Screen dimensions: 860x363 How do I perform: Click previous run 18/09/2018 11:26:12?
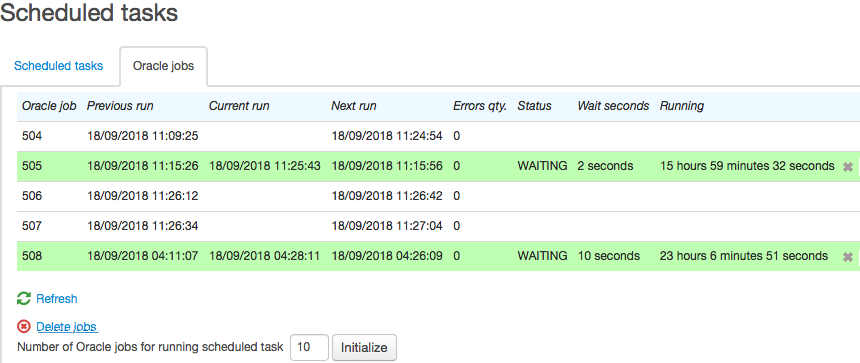[143, 196]
